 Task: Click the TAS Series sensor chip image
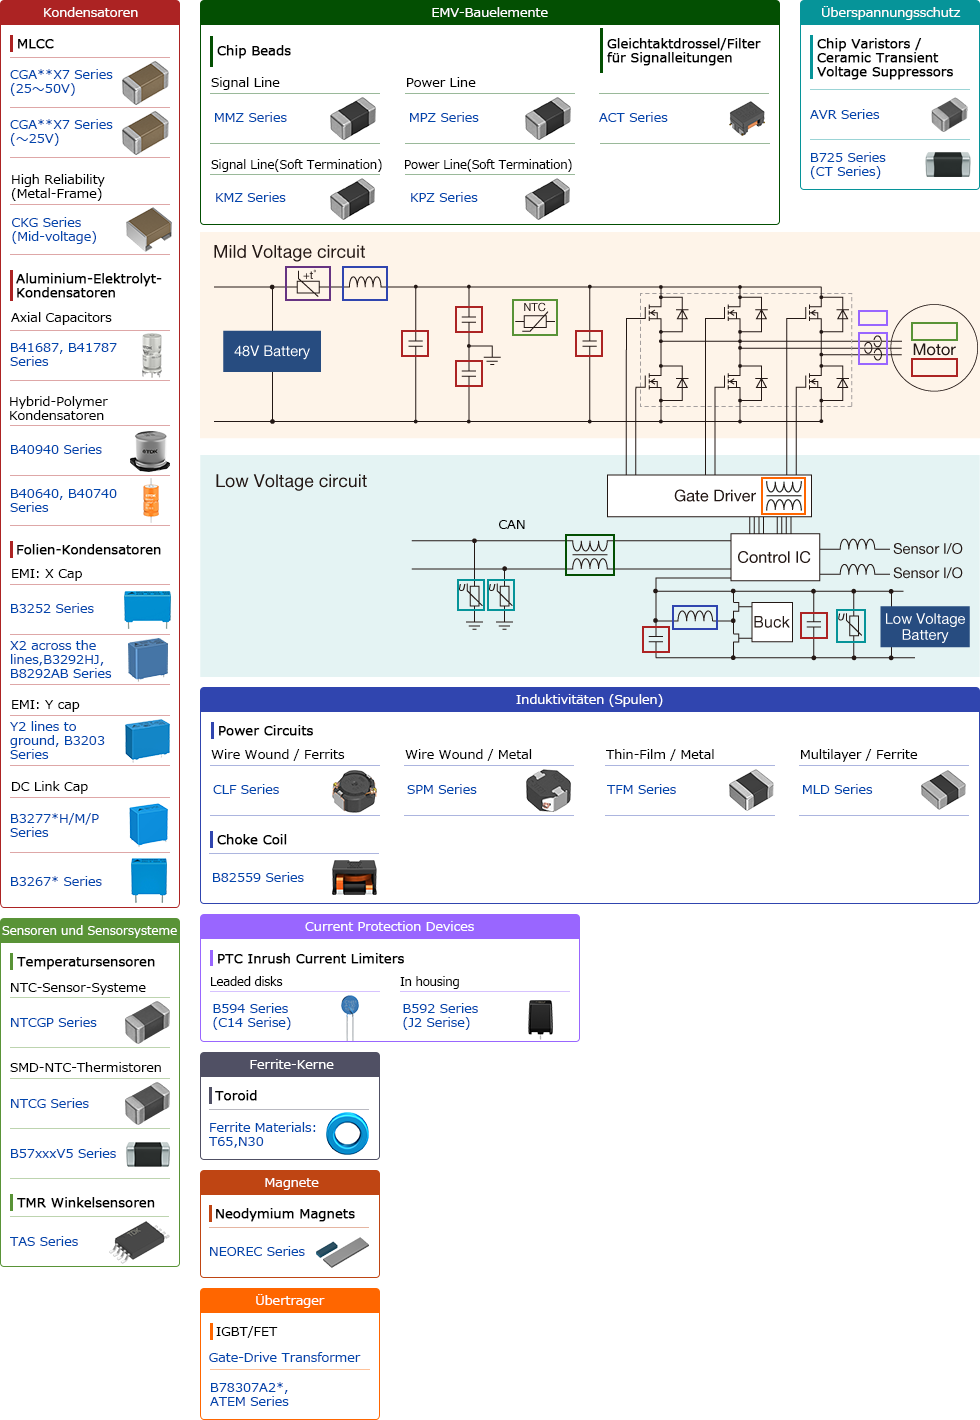[x=140, y=1241]
